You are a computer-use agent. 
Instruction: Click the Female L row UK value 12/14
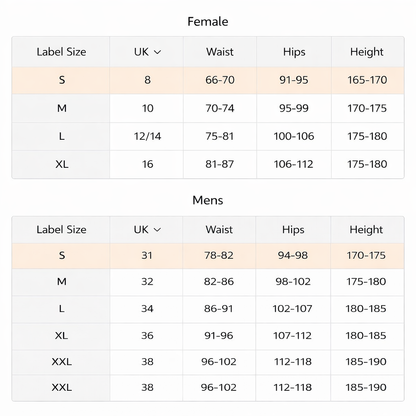(147, 136)
